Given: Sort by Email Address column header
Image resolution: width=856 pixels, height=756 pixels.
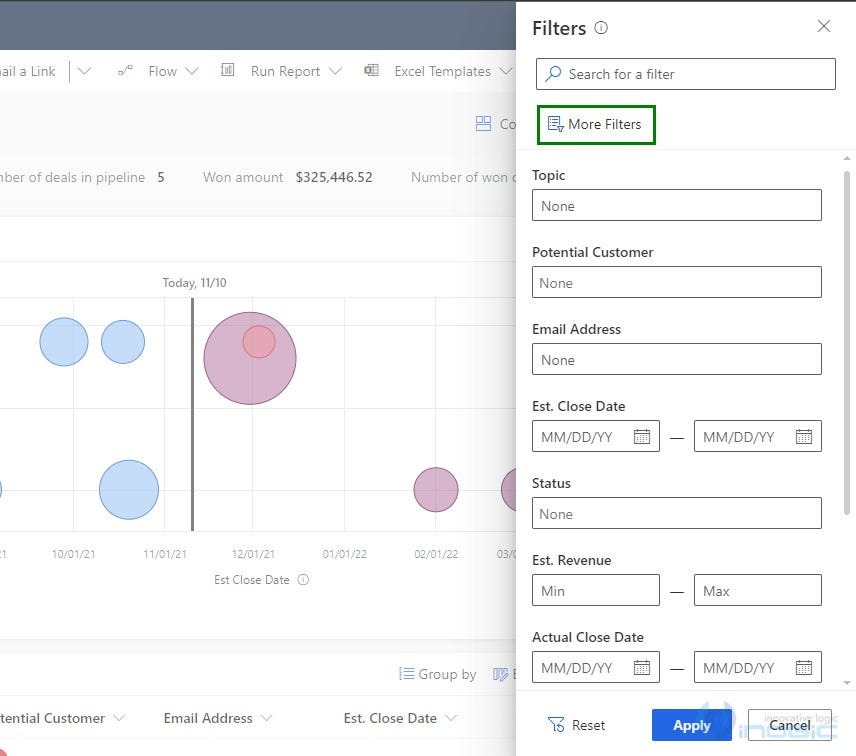Looking at the screenshot, I should point(207,718).
